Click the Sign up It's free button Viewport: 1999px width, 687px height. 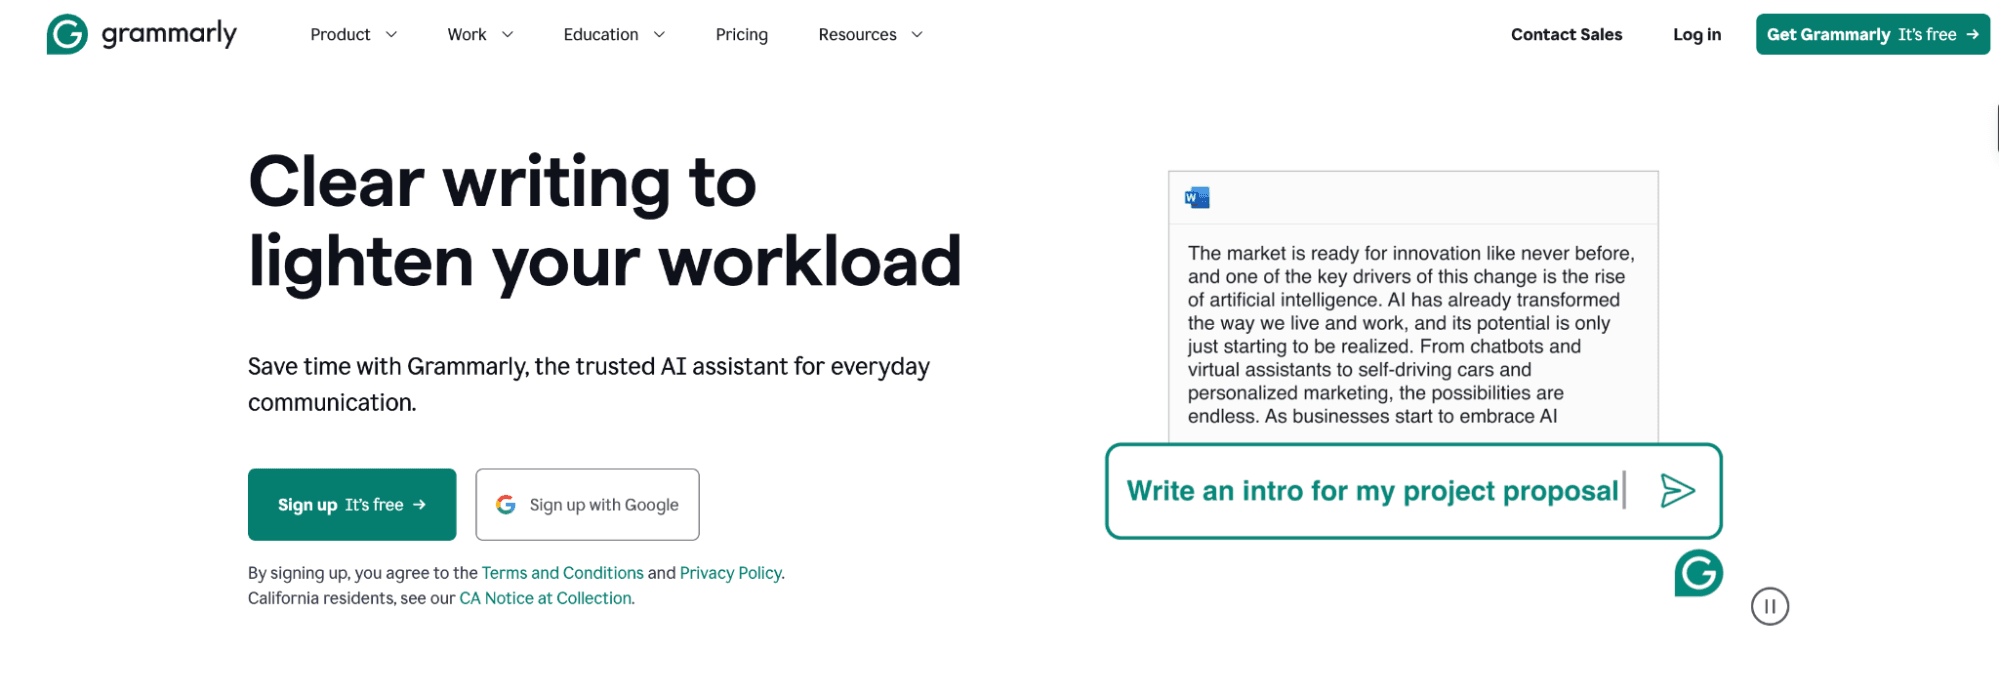352,505
